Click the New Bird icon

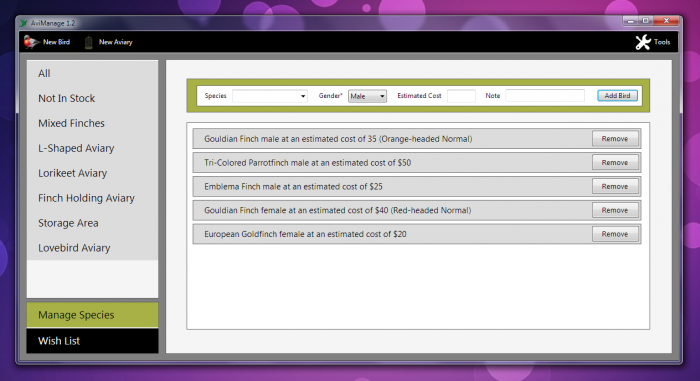tap(31, 42)
